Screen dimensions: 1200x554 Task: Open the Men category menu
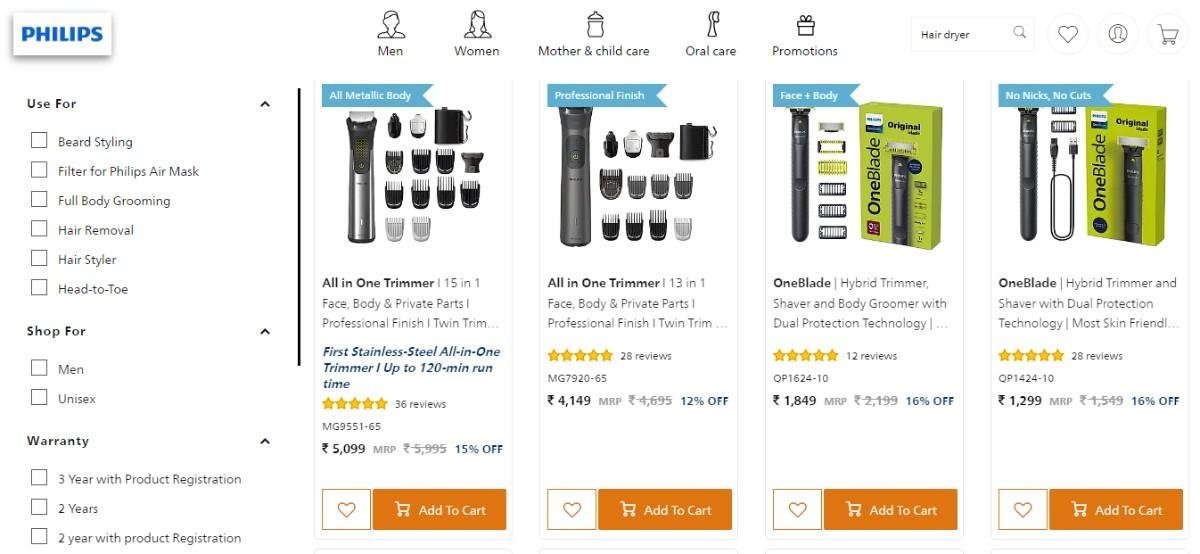point(390,33)
